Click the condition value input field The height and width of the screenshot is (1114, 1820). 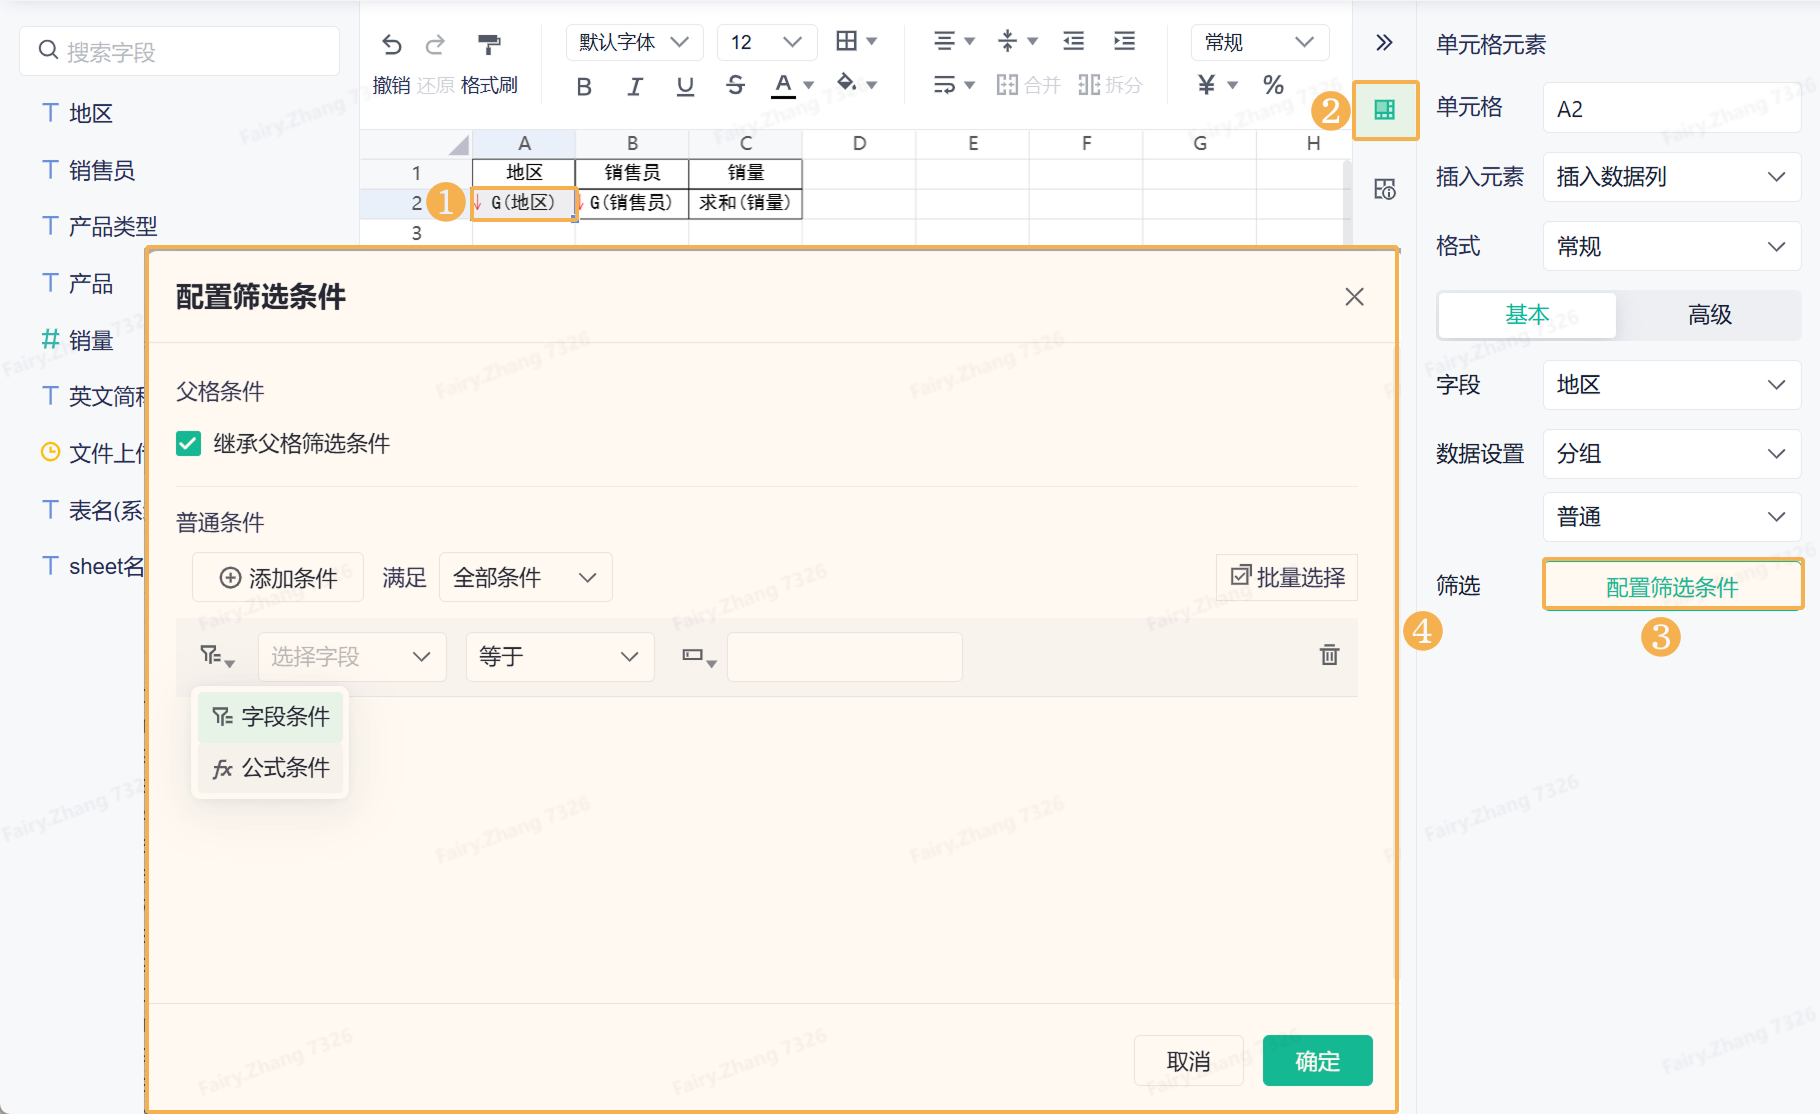click(x=844, y=657)
